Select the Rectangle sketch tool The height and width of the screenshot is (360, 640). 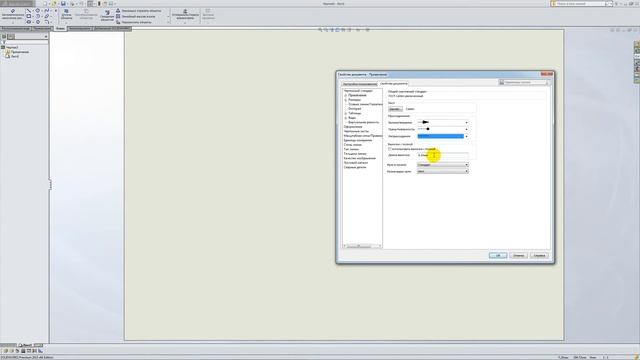(29, 16)
